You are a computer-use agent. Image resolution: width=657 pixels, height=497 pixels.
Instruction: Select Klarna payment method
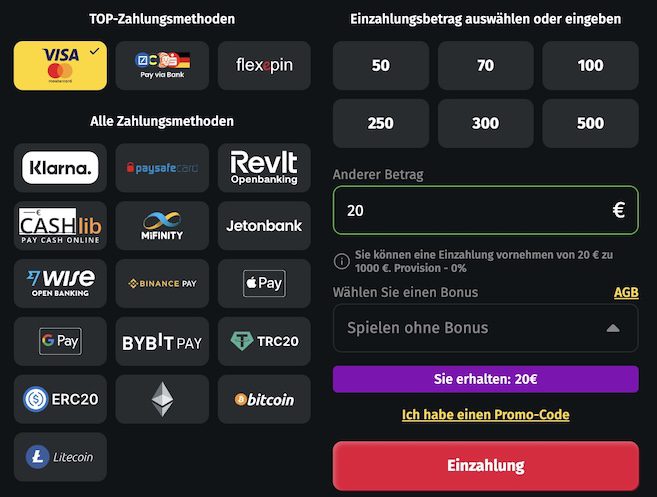coord(60,168)
